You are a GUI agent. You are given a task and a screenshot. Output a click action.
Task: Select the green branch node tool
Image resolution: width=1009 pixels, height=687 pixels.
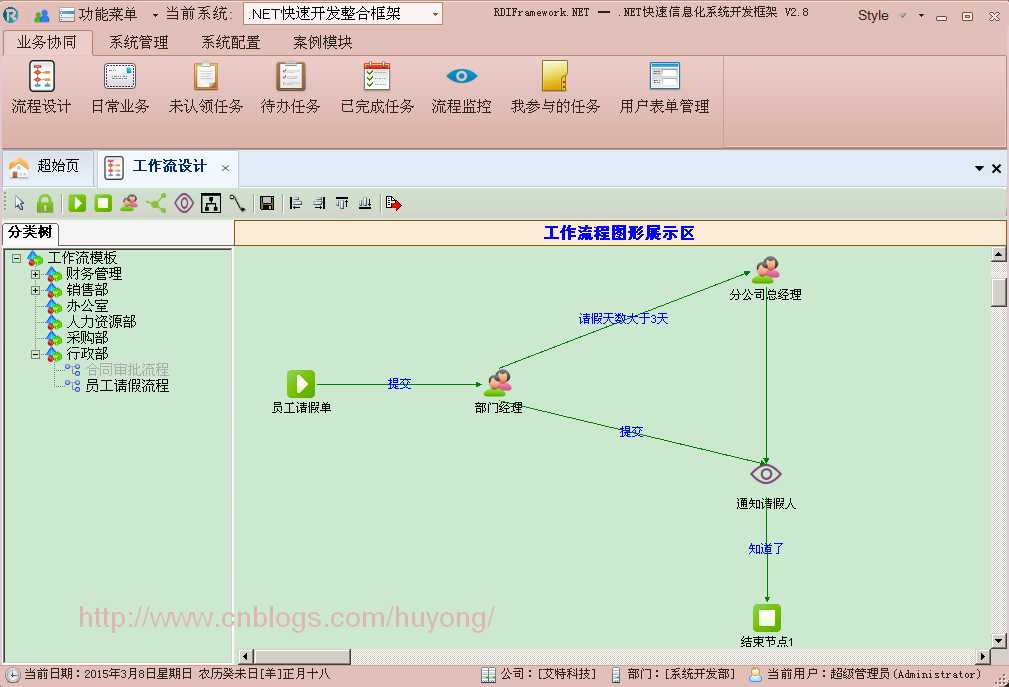click(x=156, y=203)
